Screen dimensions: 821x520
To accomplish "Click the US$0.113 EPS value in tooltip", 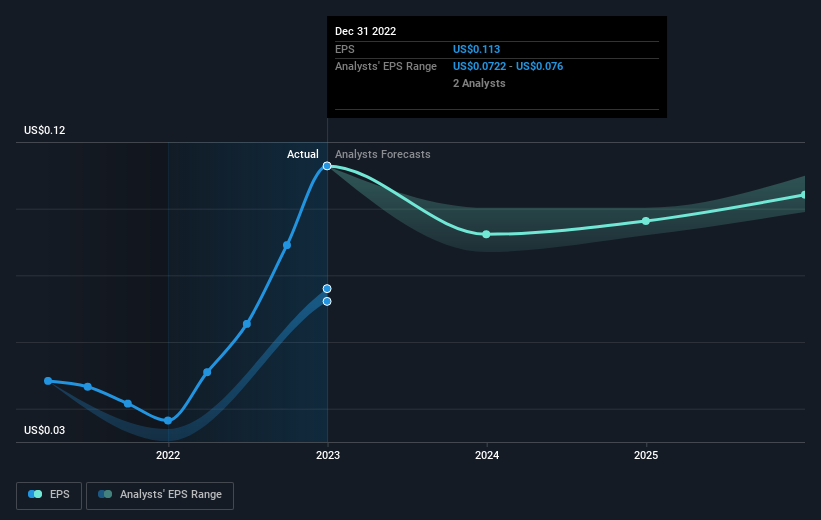I will click(476, 49).
